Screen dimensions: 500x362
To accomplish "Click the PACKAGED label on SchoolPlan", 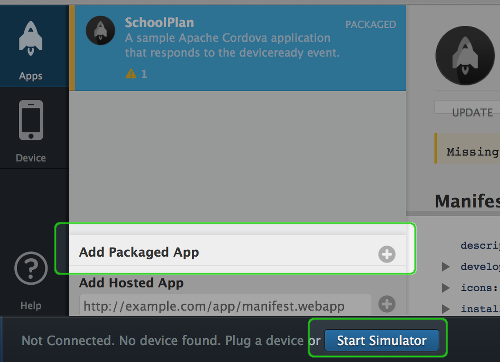I will tap(371, 25).
